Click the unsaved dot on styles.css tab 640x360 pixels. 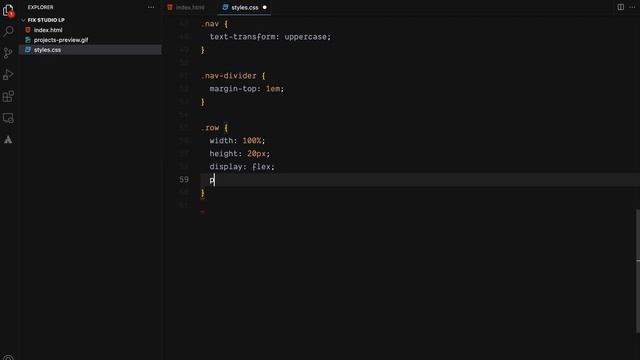264,7
